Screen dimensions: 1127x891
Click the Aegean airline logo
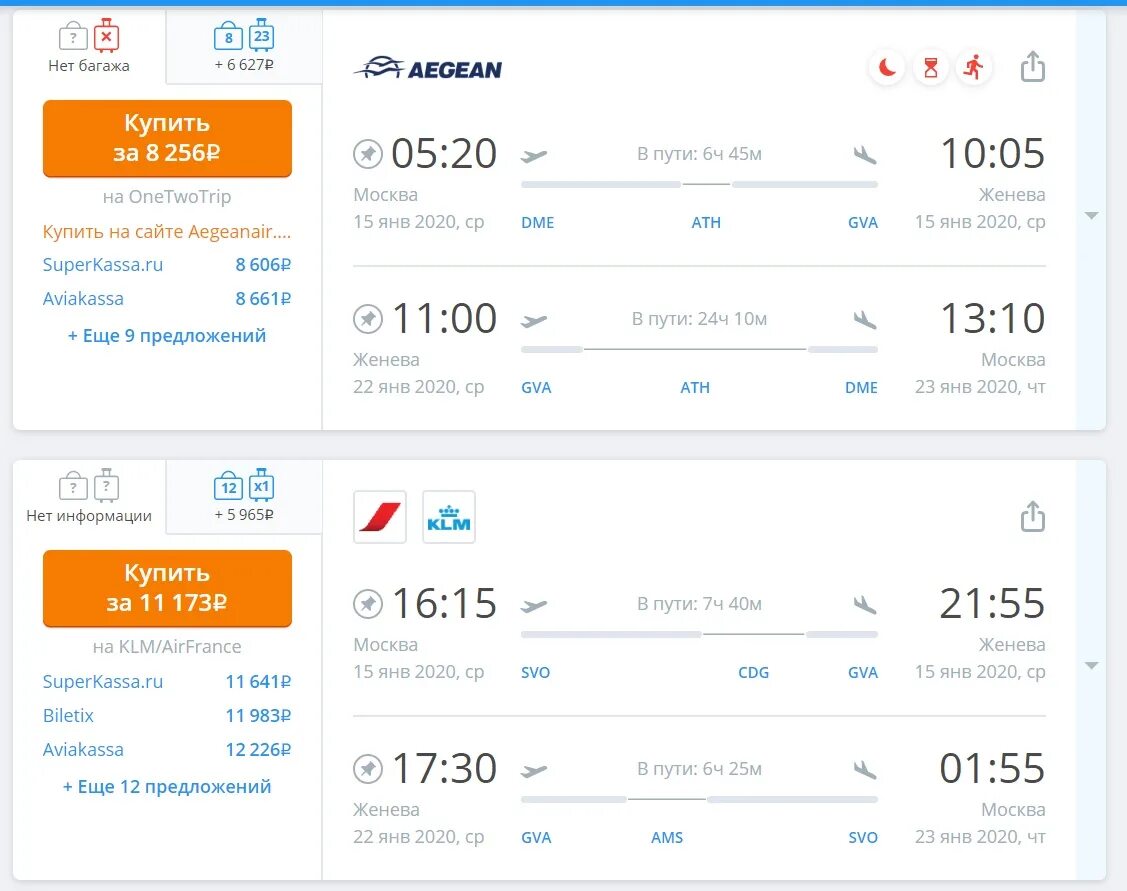(x=428, y=68)
